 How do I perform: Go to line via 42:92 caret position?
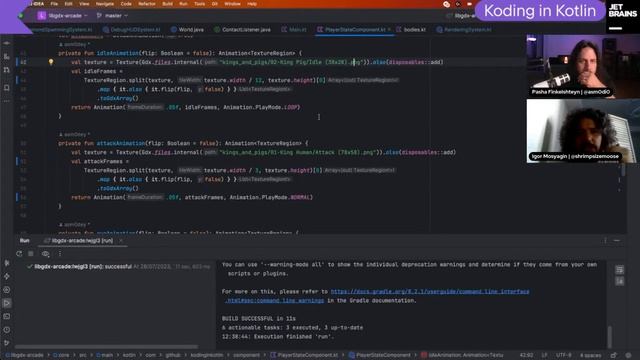tap(527, 355)
